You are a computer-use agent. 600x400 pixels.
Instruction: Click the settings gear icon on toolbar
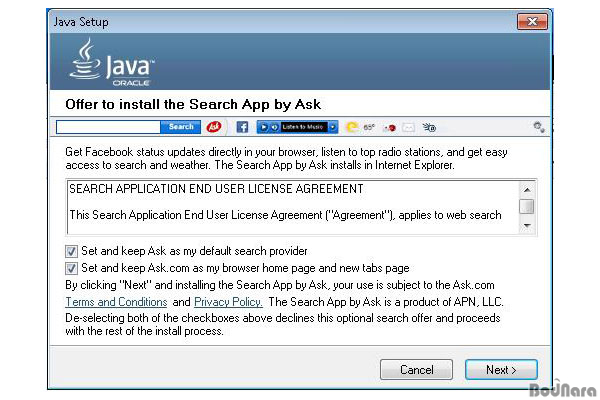tap(539, 127)
